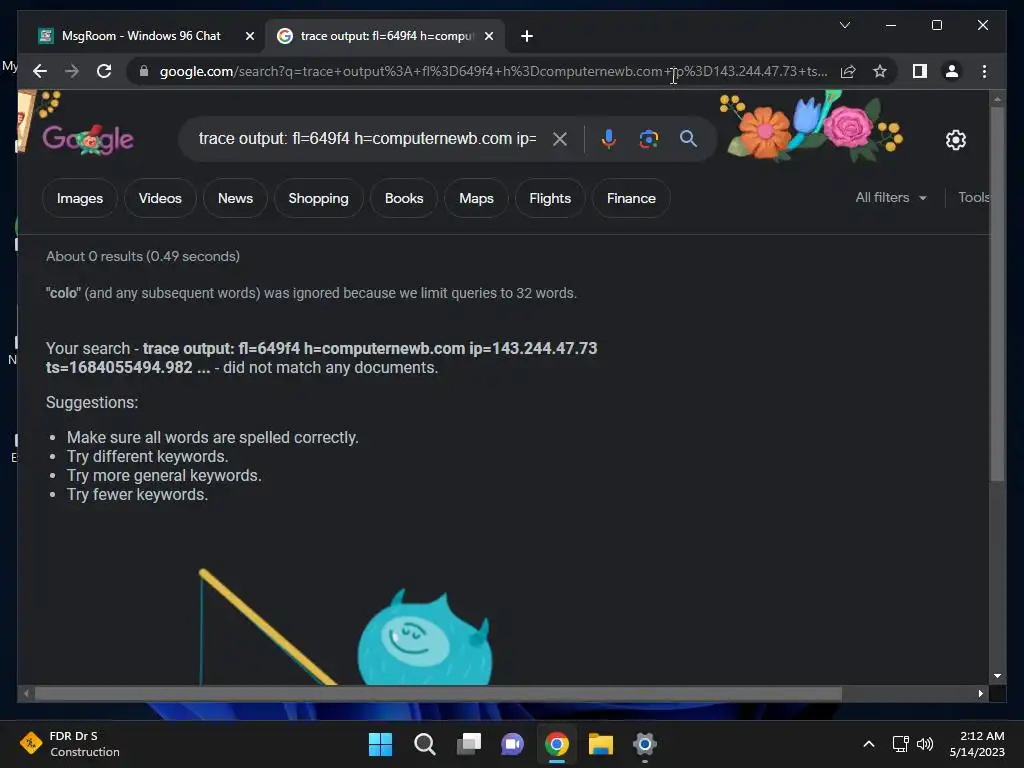This screenshot has width=1024, height=768.
Task: Open Chrome side panel
Action: point(920,71)
